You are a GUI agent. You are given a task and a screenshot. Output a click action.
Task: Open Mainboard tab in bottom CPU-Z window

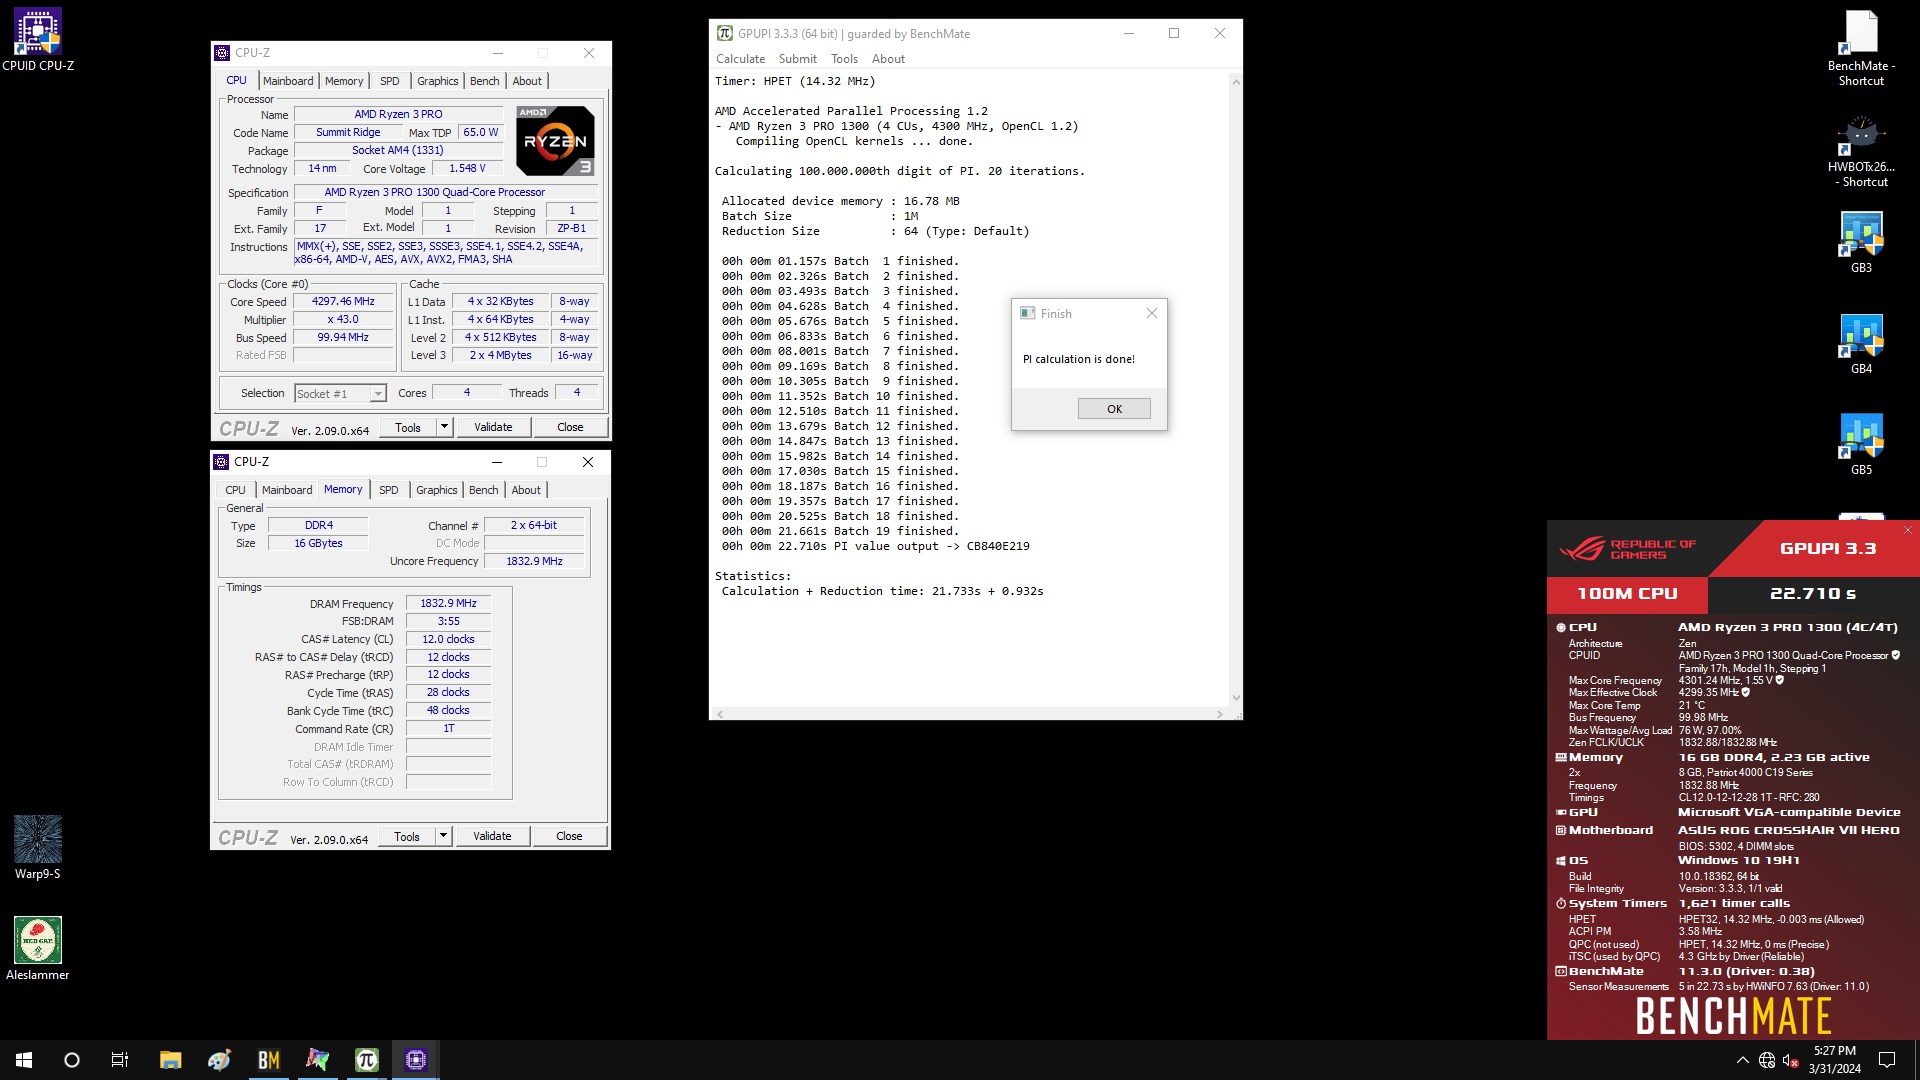click(x=287, y=490)
